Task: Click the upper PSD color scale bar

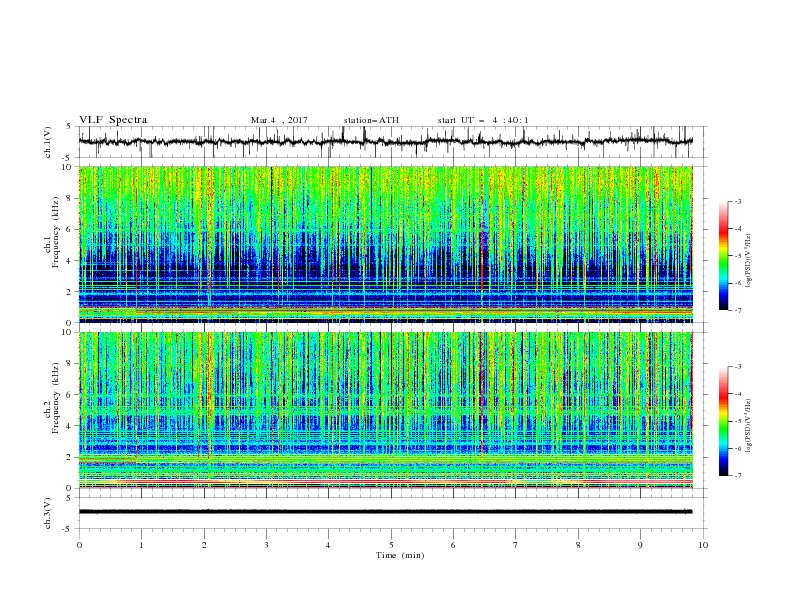Action: tap(724, 256)
